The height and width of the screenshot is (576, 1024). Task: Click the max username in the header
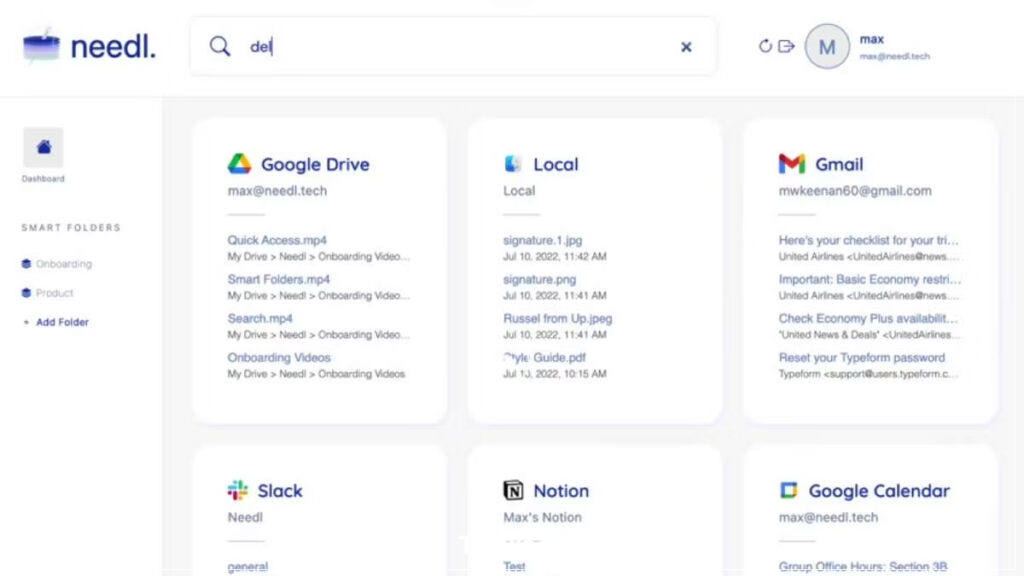point(872,39)
